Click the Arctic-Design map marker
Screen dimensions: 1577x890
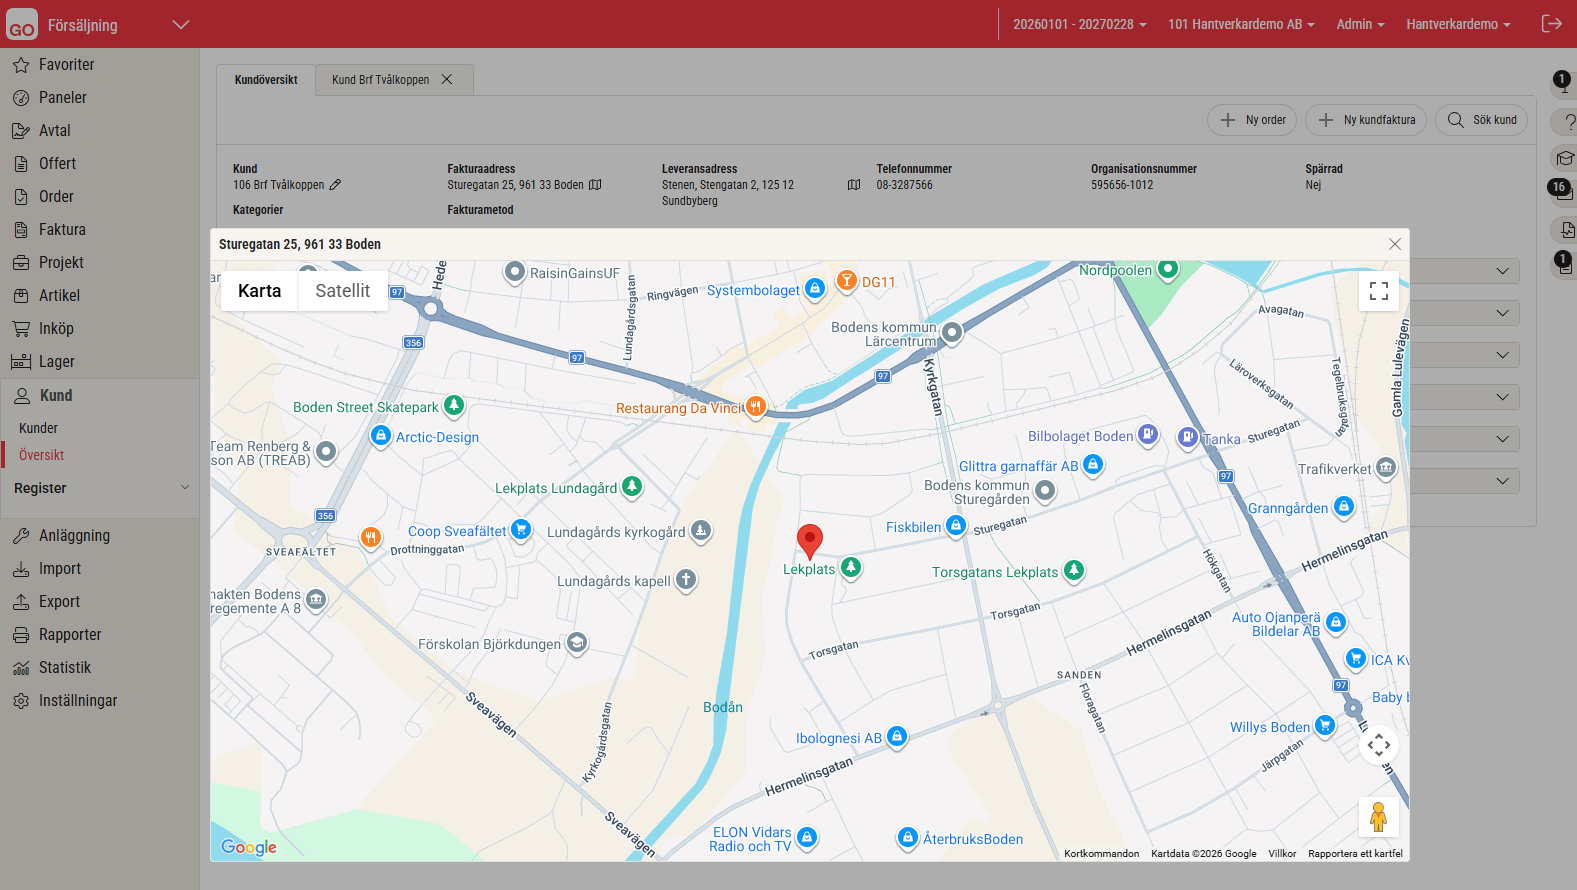pyautogui.click(x=380, y=436)
